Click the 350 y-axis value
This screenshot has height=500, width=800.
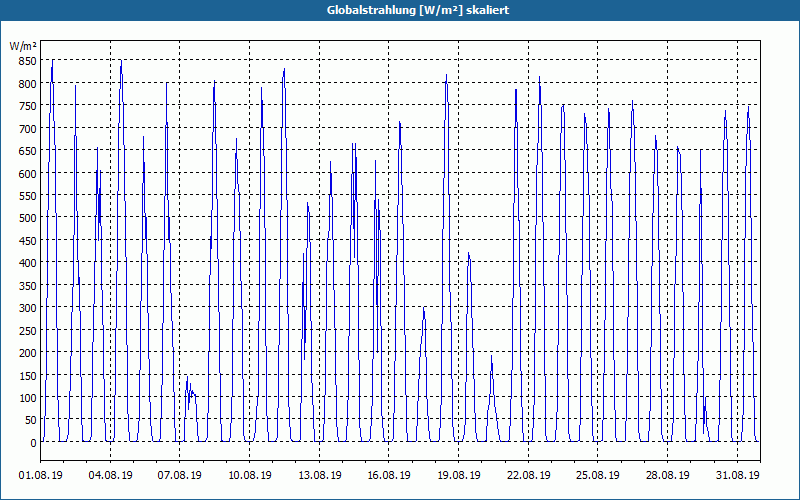[x=28, y=285]
